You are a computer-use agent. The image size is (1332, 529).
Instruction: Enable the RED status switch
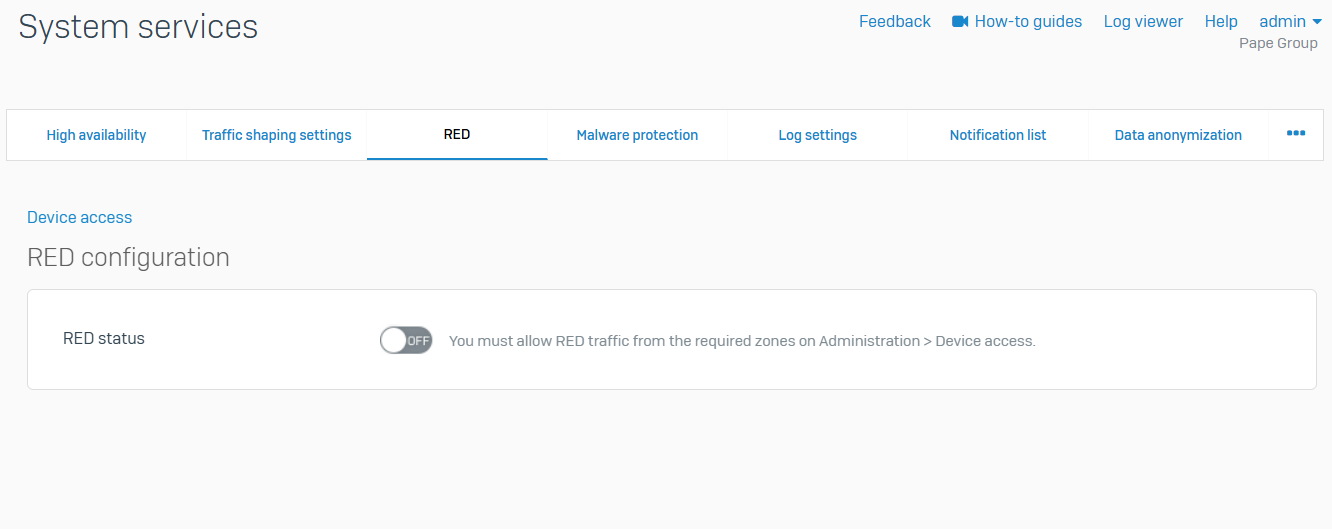[x=406, y=340]
